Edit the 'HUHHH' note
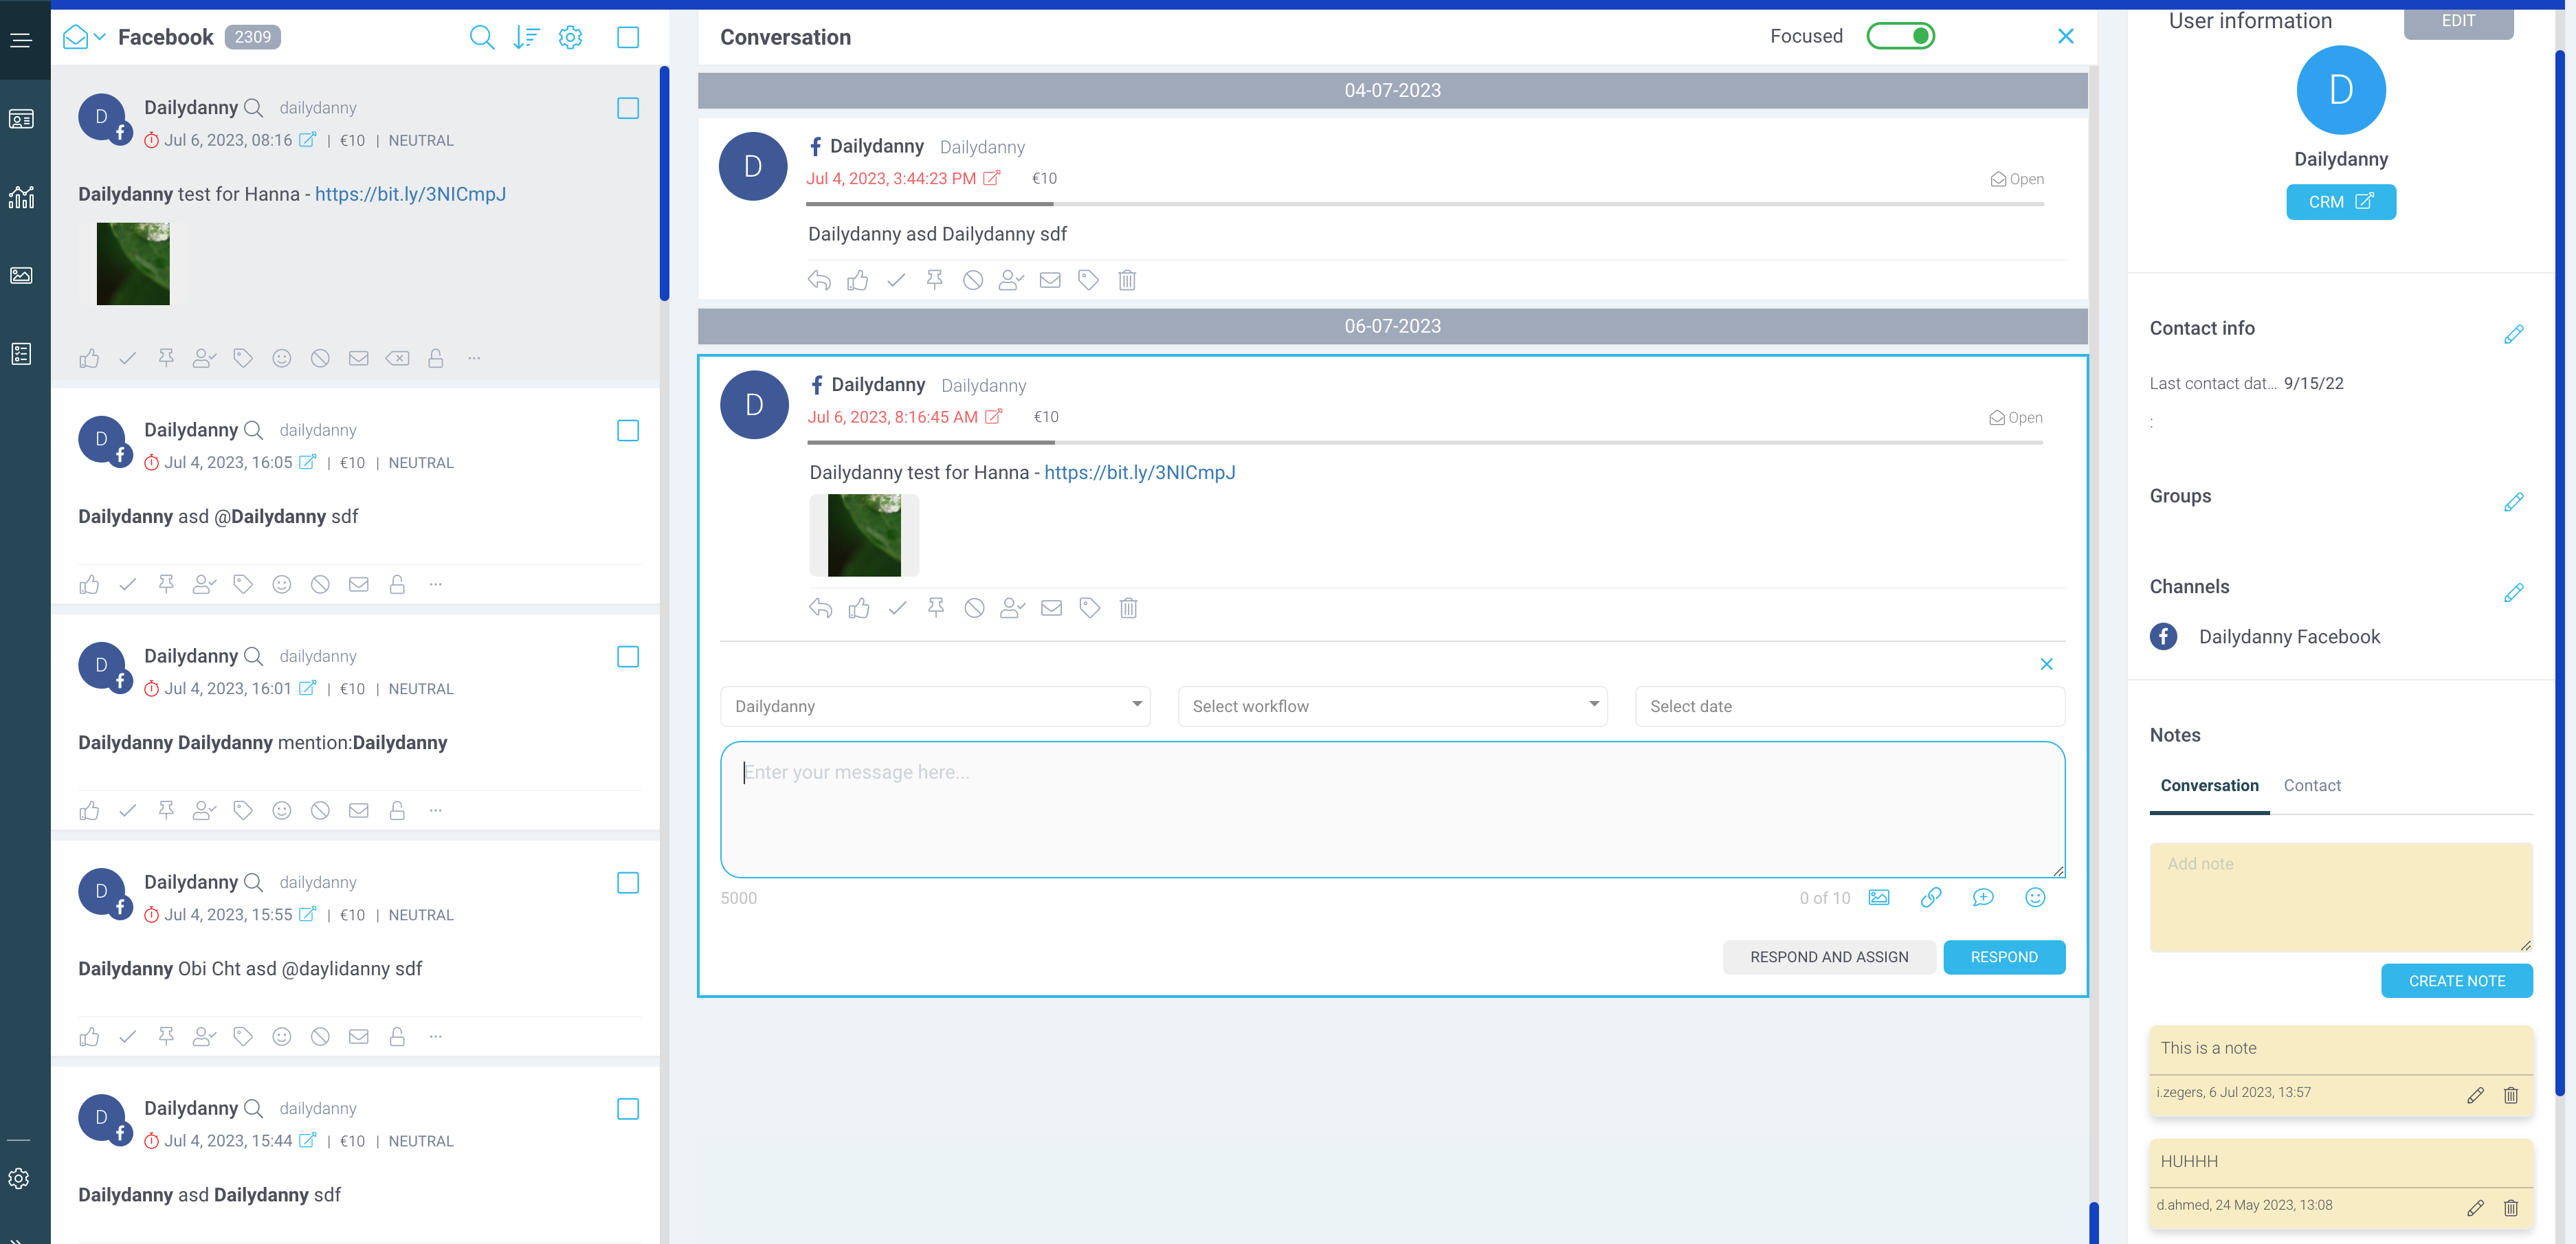 pyautogui.click(x=2475, y=1208)
